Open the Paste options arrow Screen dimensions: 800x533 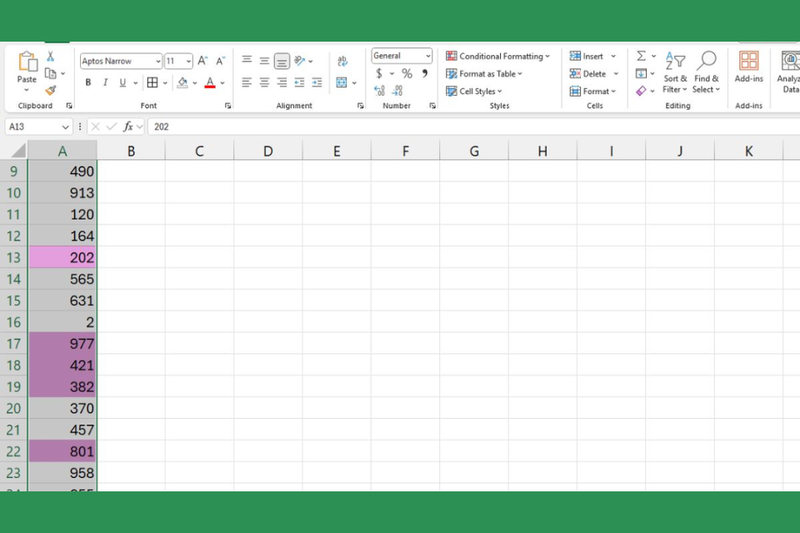pyautogui.click(x=27, y=90)
